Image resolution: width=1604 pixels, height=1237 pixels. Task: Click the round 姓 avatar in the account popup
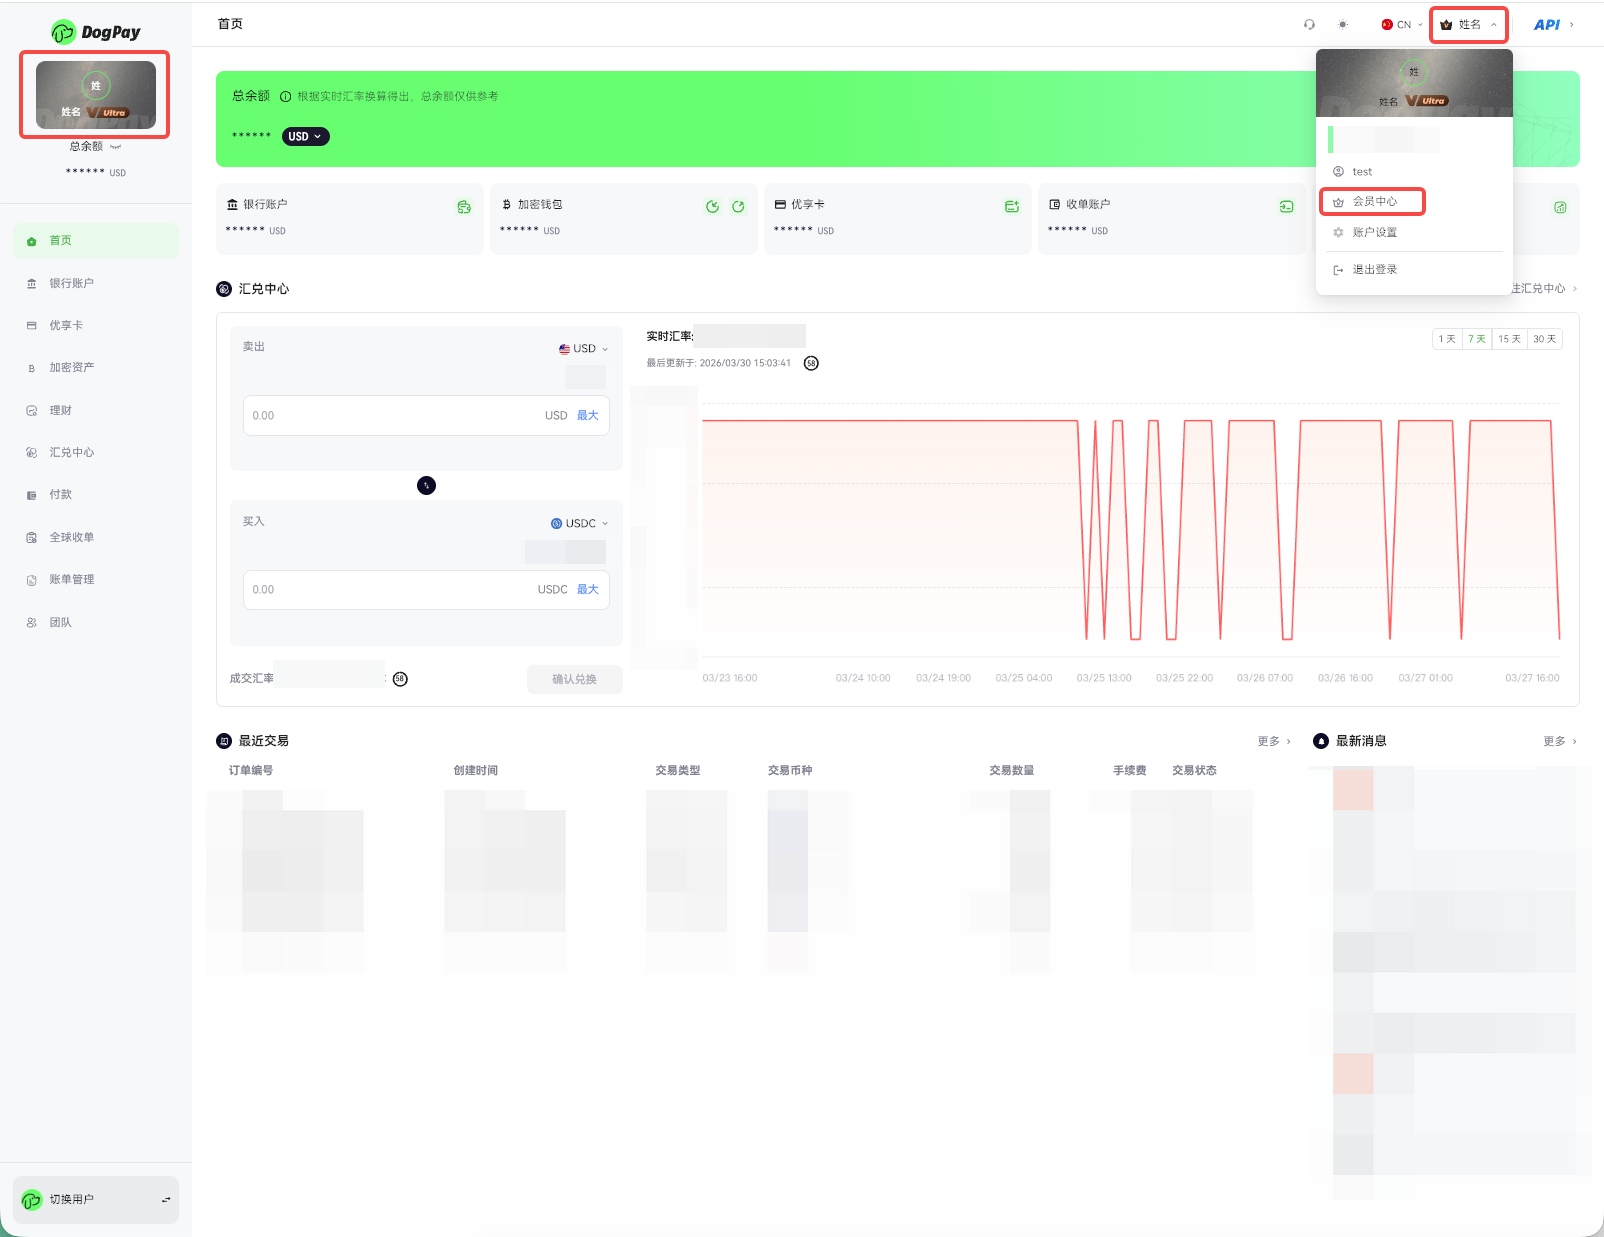1414,72
